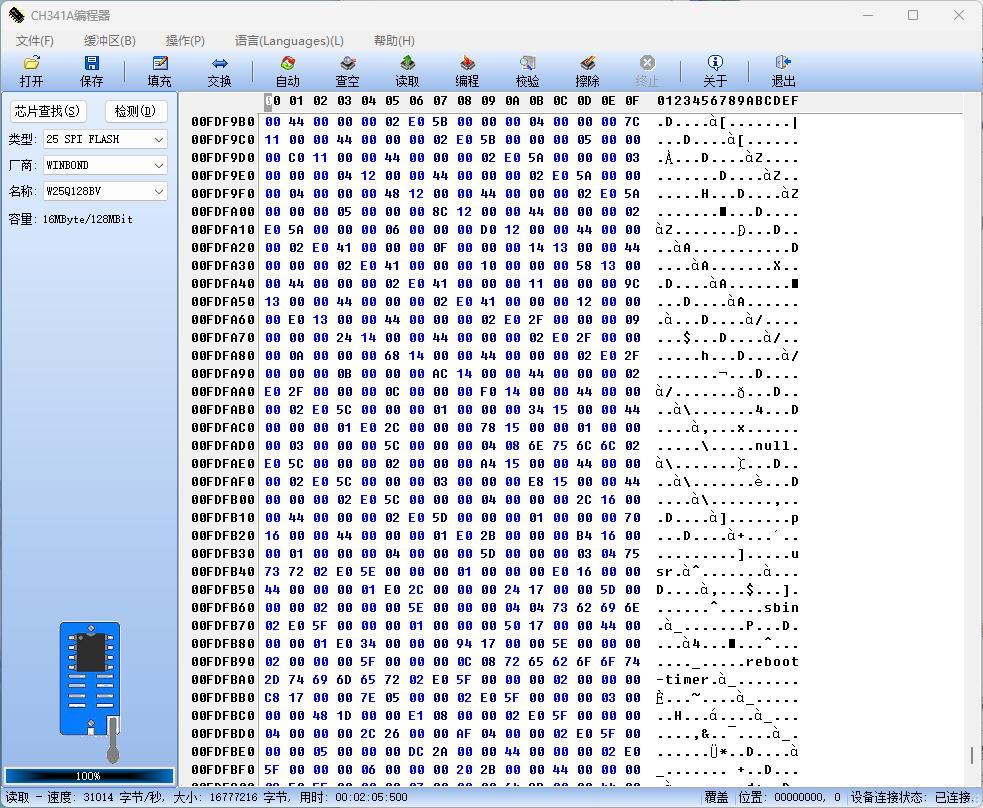Click column header 00 in hex view
The width and height of the screenshot is (983, 808).
(273, 101)
